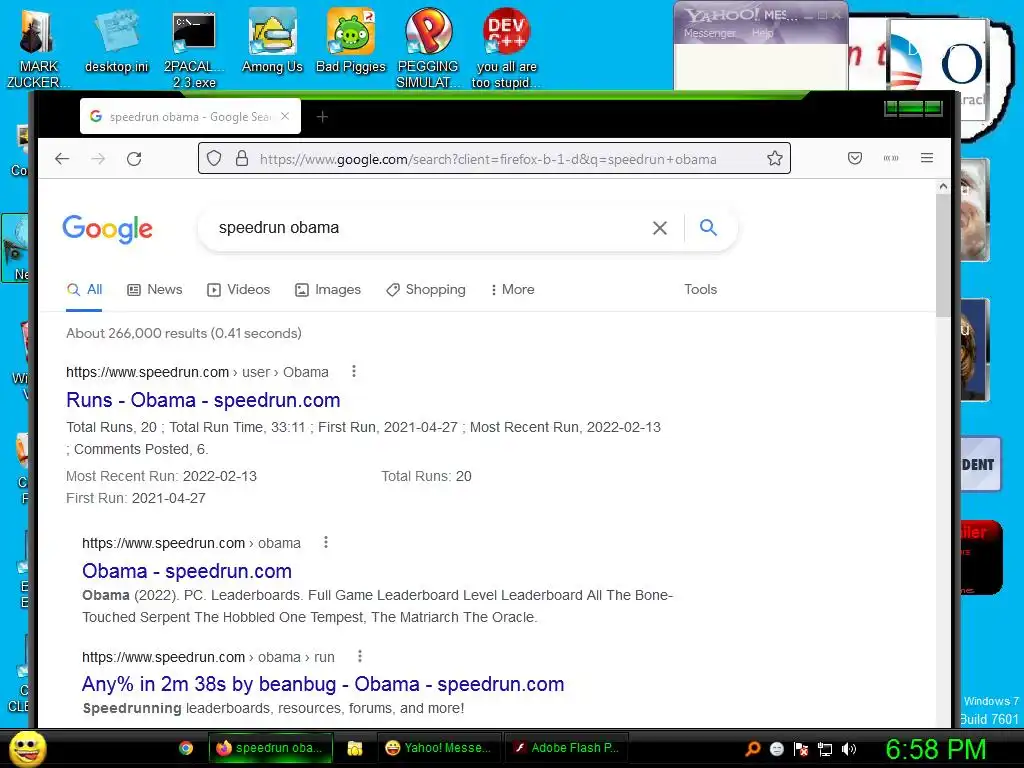The height and width of the screenshot is (768, 1024).
Task: Expand the More search filters
Action: click(x=513, y=289)
